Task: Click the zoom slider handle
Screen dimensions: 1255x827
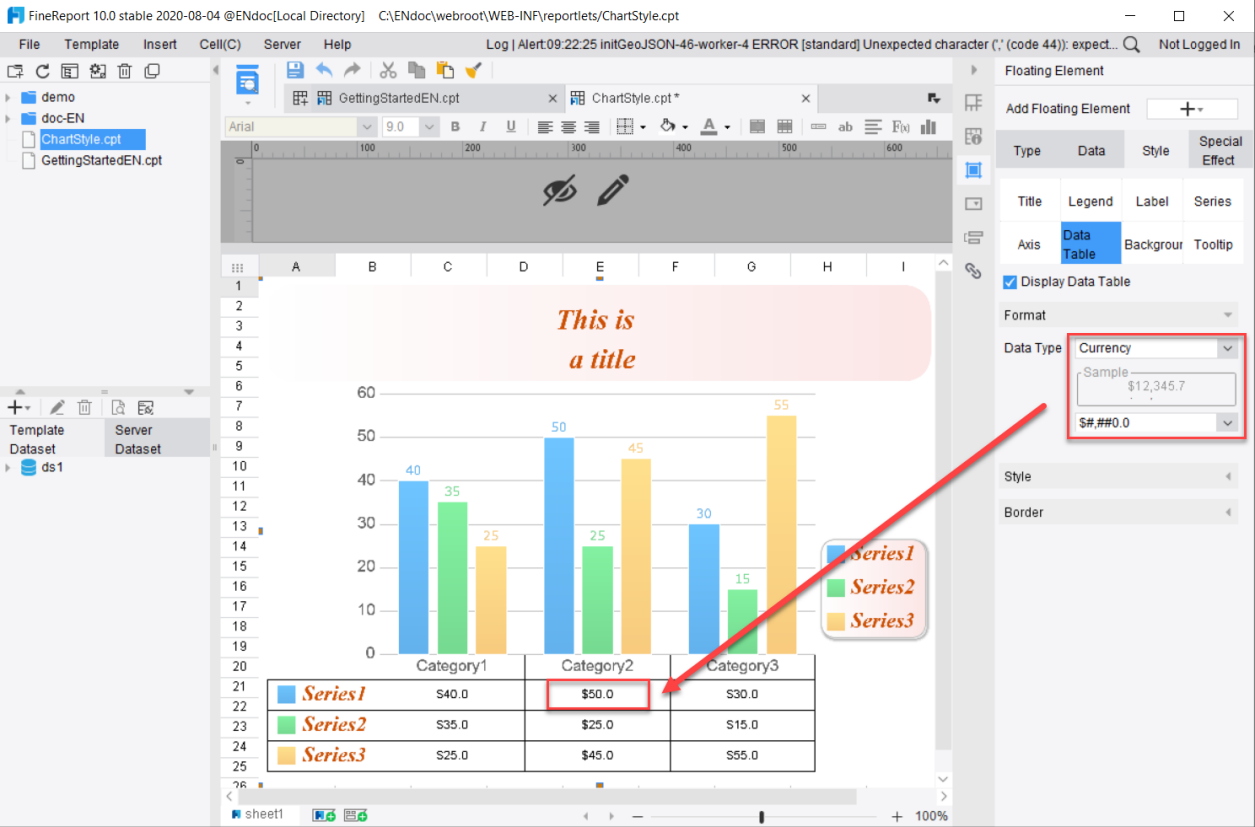Action: point(762,816)
